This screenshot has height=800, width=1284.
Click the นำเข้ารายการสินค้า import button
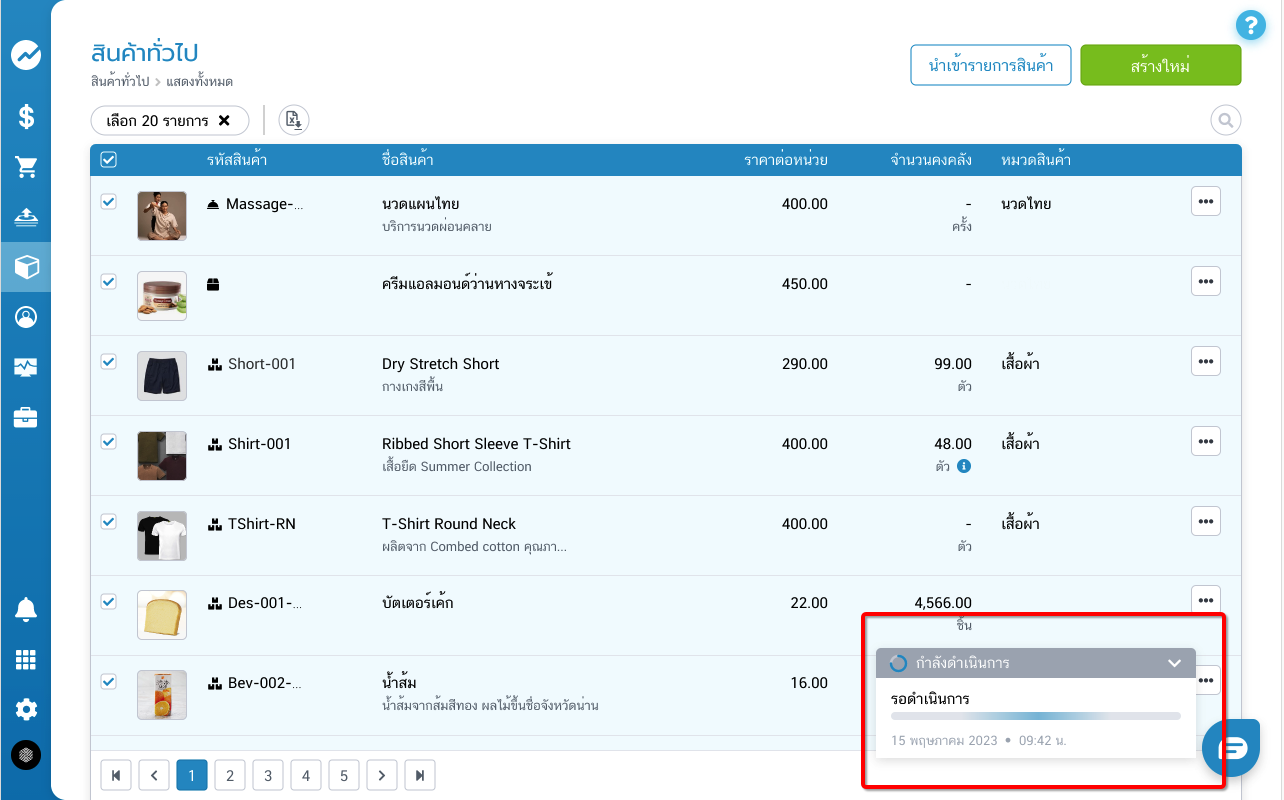click(990, 66)
